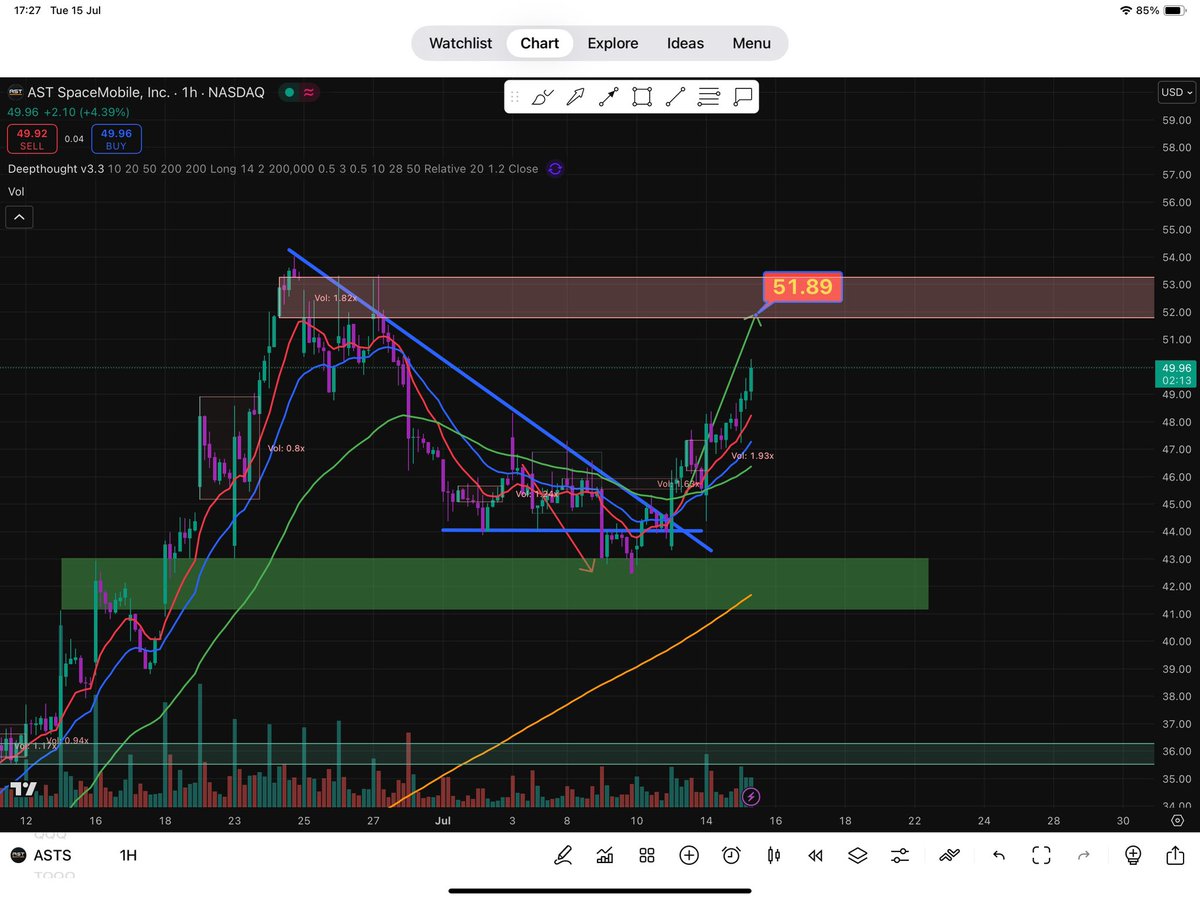Change the 1H timeframe interval
Viewport: 1200px width, 900px height.
pyautogui.click(x=128, y=856)
